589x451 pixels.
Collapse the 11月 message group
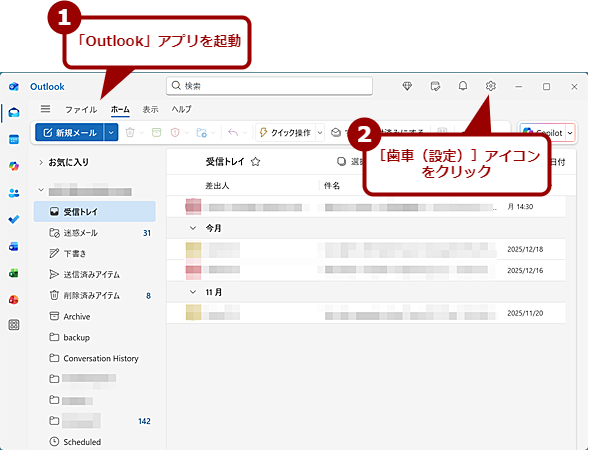point(193,292)
